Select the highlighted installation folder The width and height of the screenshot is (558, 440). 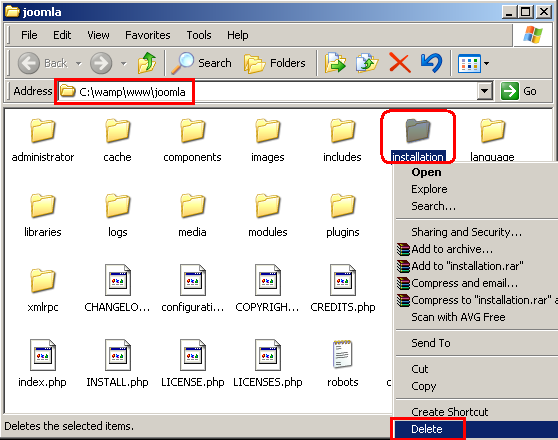point(418,140)
